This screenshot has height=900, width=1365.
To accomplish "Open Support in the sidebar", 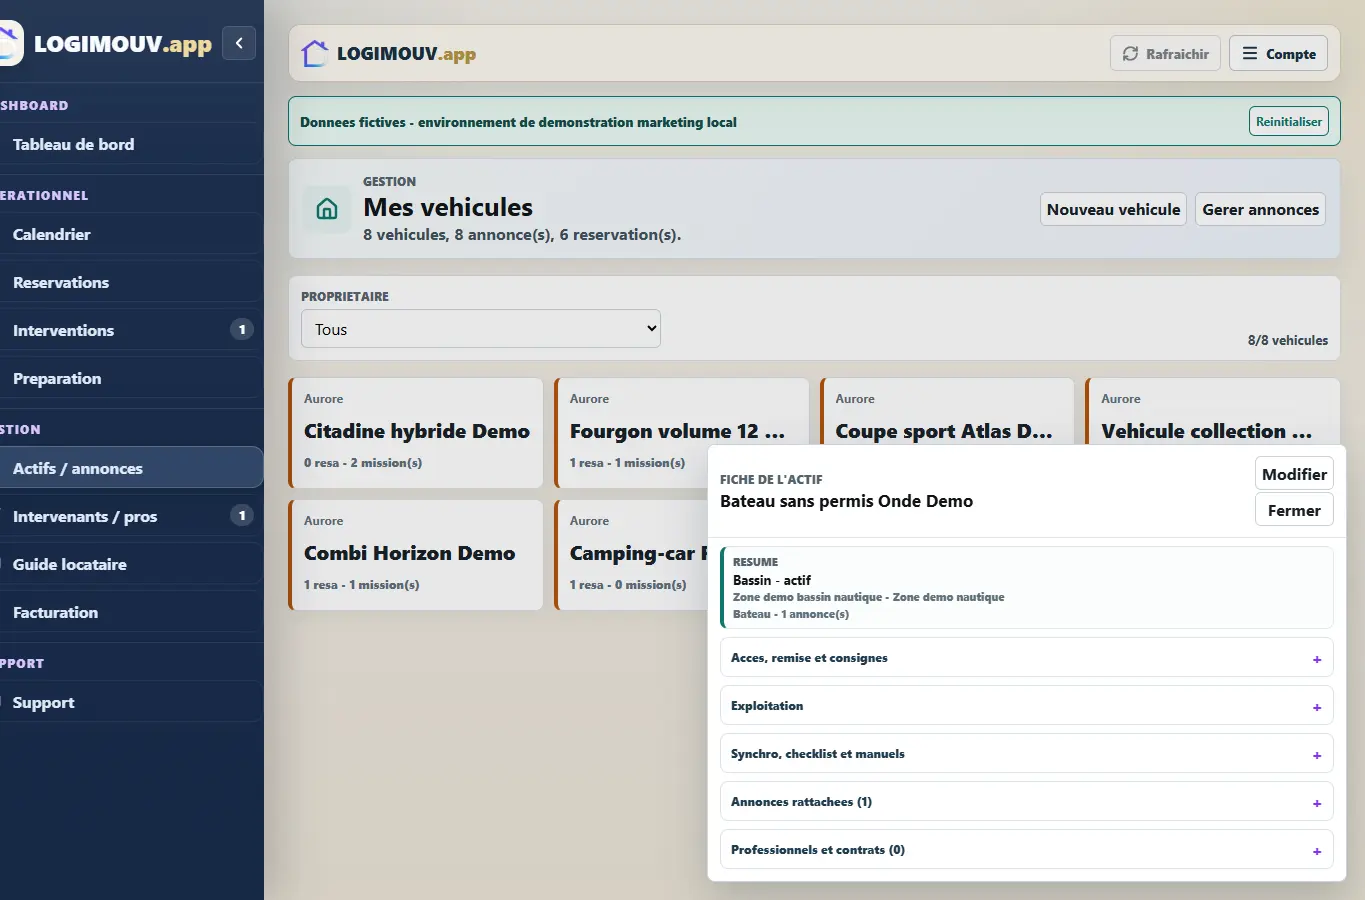I will [x=130, y=702].
